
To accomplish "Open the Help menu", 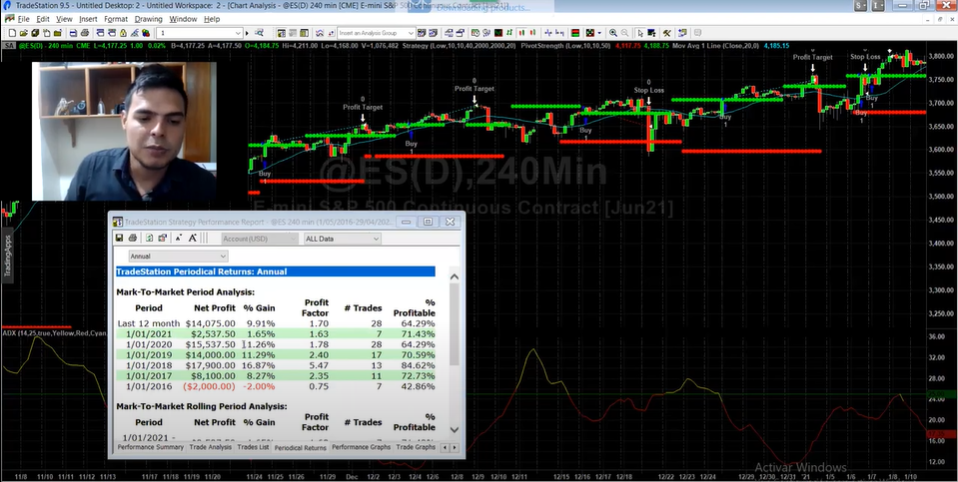I will [x=211, y=19].
